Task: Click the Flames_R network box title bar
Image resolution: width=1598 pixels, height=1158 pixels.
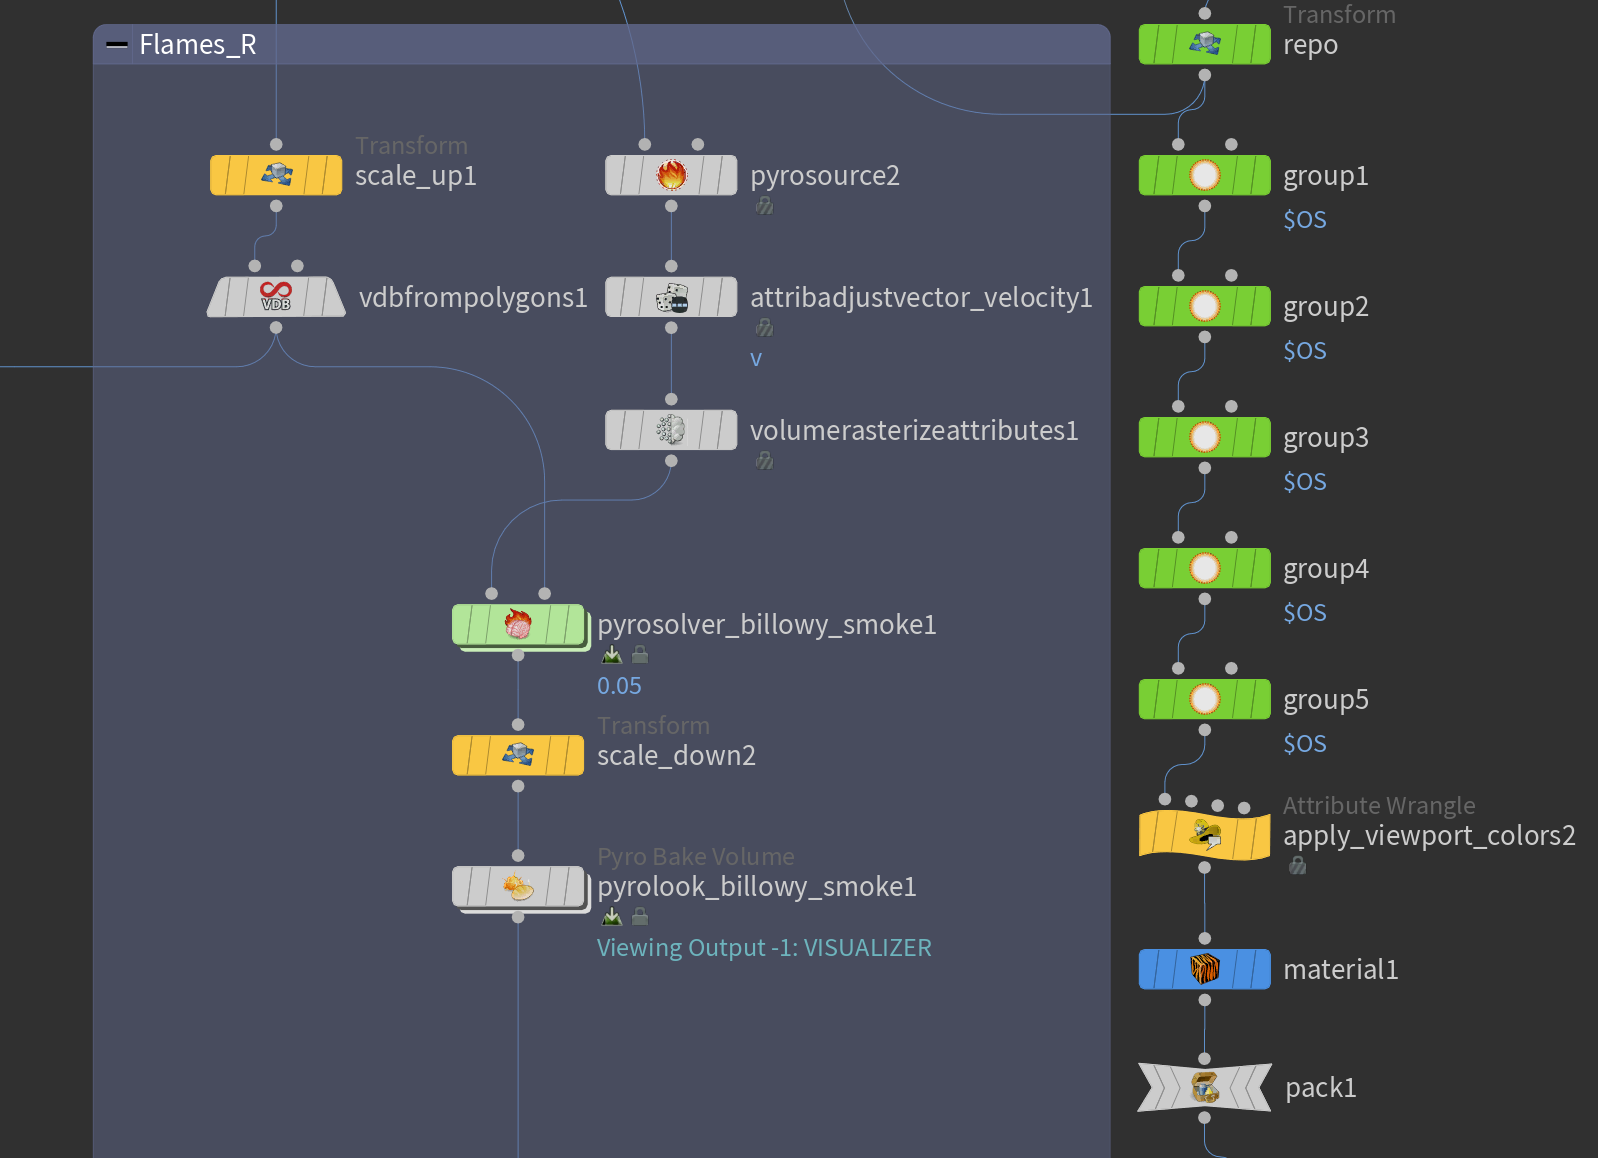Action: pos(602,45)
